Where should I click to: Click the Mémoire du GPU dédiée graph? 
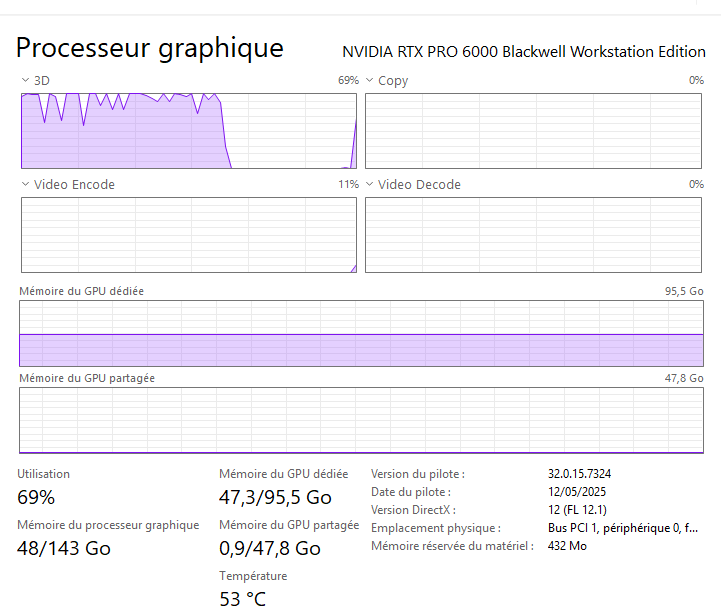pyautogui.click(x=361, y=333)
